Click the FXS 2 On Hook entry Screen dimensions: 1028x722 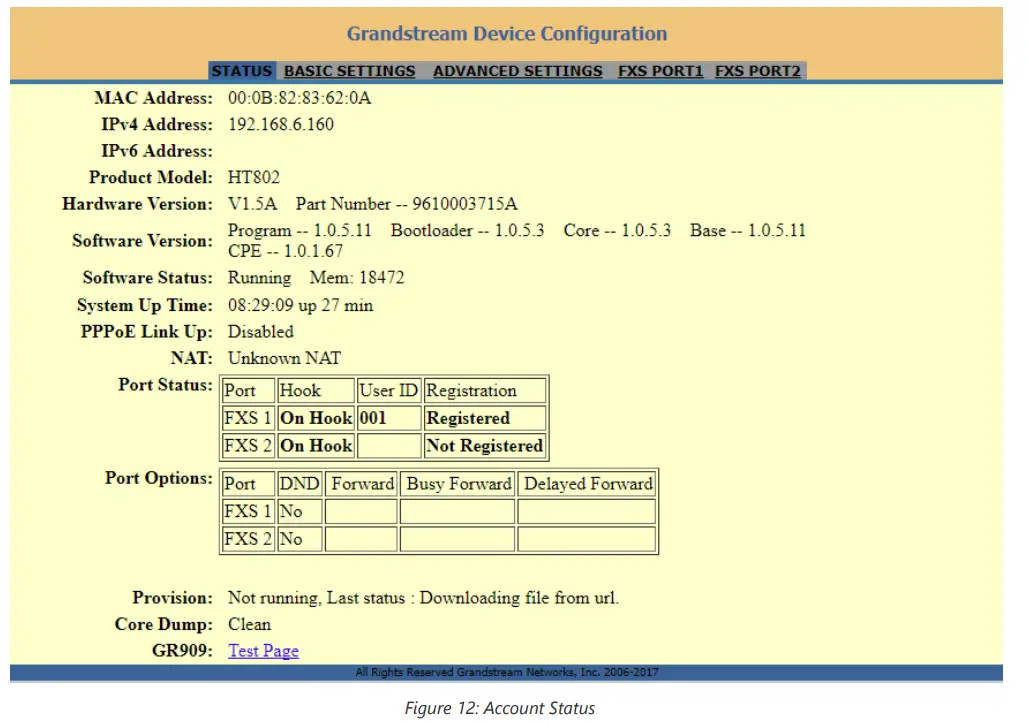(x=315, y=446)
